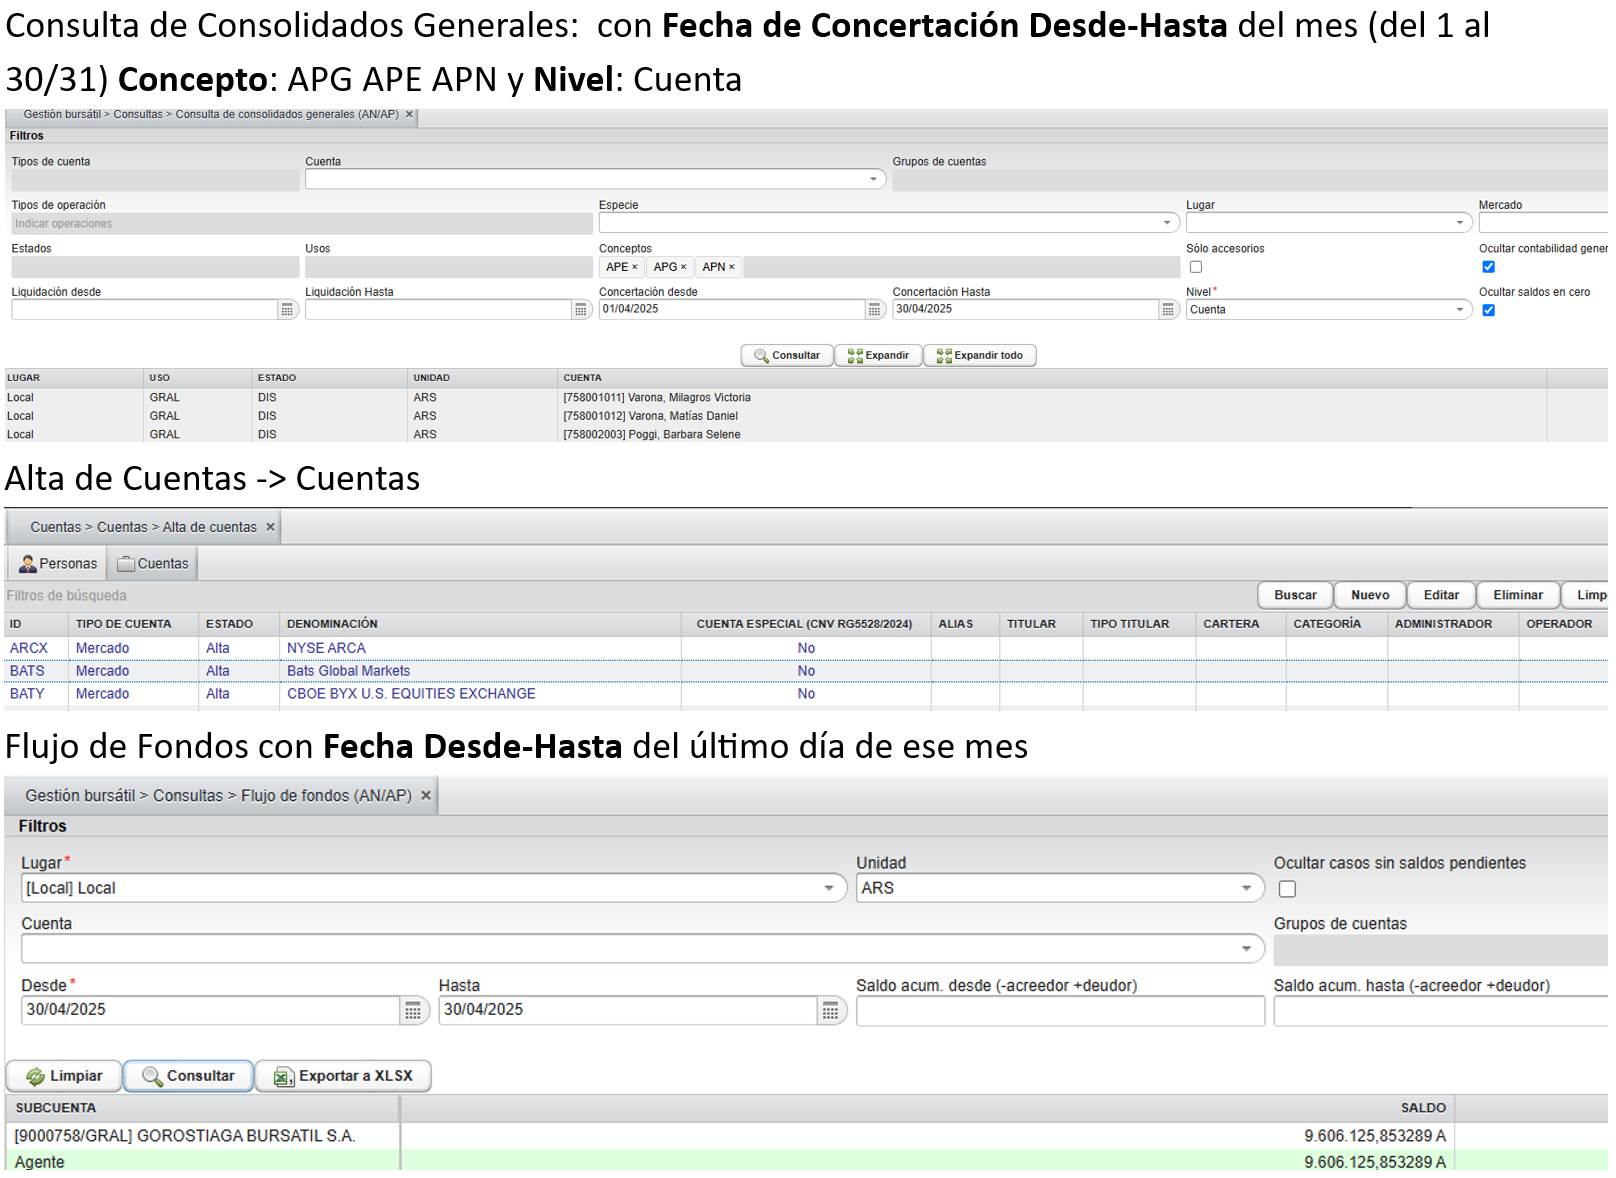Switch to the Personas tab
Screen dimensions: 1616x1178
58,564
